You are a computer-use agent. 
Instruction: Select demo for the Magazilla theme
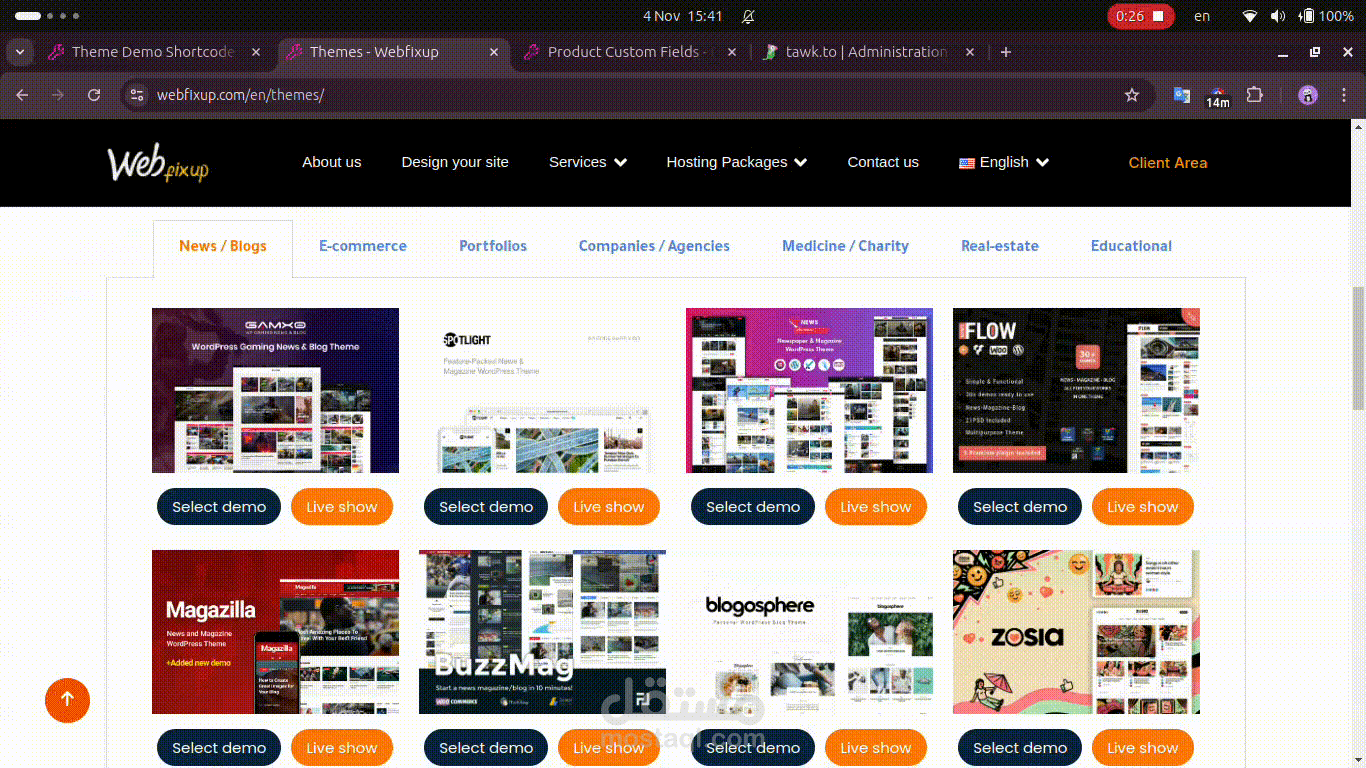click(219, 748)
